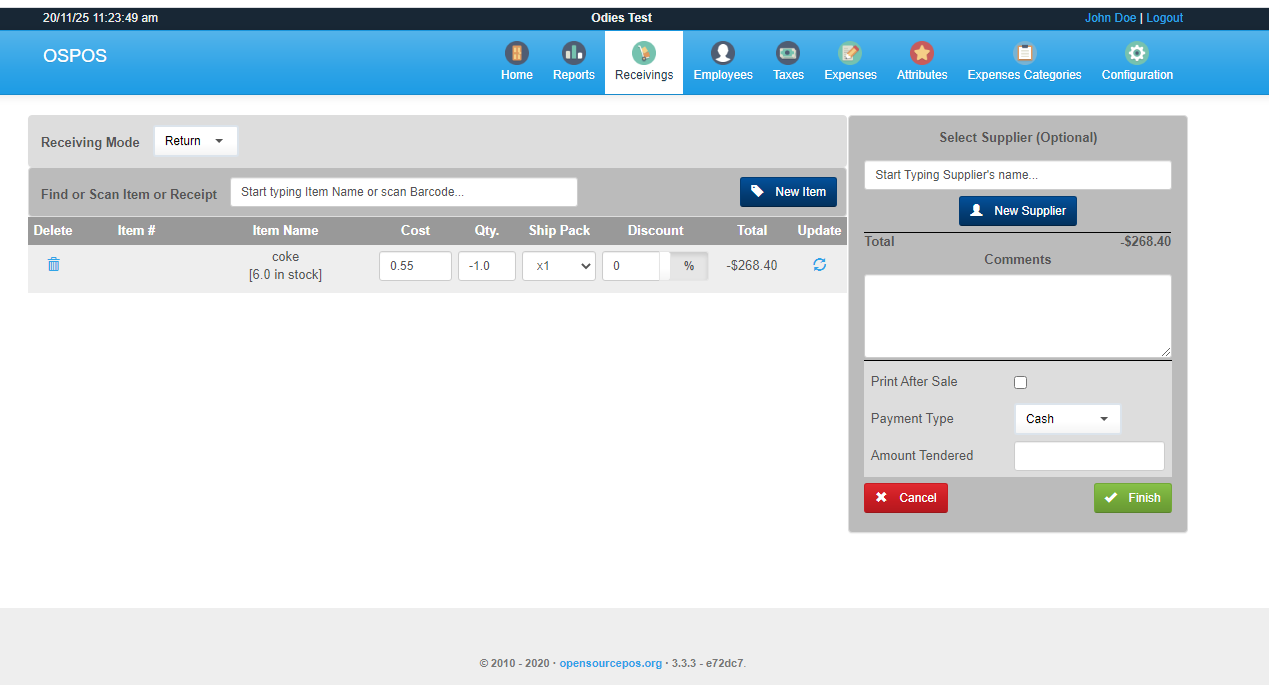Open the Attributes star icon
This screenshot has height=685, width=1269.
[922, 53]
